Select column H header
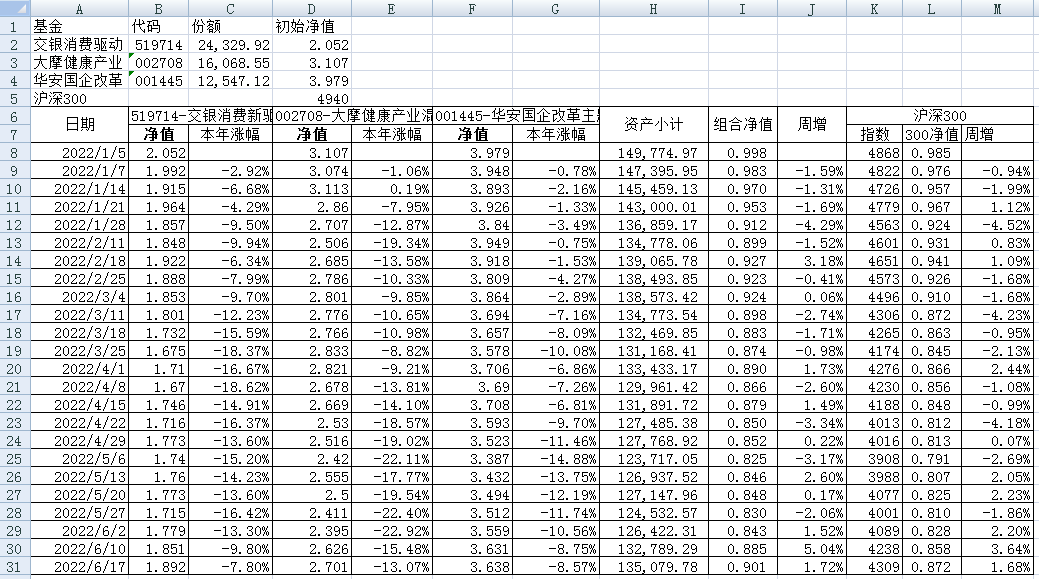 (653, 9)
